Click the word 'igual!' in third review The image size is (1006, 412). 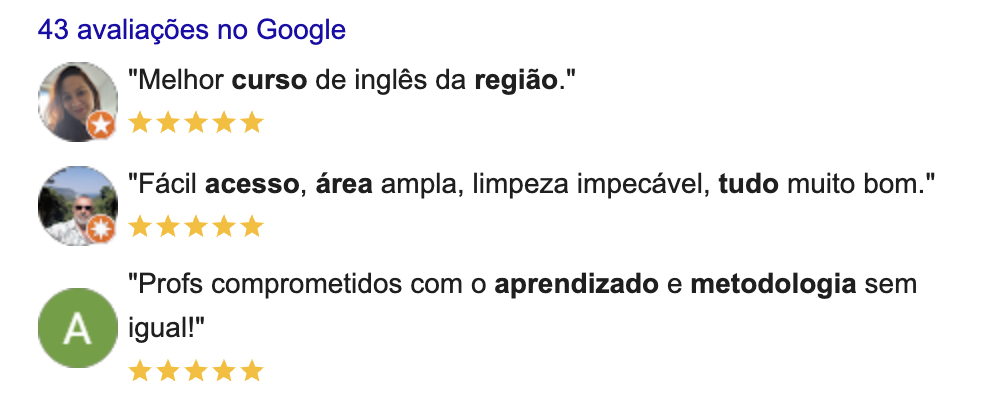(166, 330)
